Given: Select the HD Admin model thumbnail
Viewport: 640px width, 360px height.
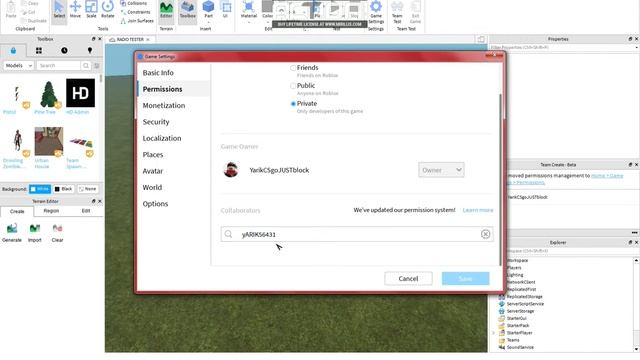Looking at the screenshot, I should click(x=80, y=93).
